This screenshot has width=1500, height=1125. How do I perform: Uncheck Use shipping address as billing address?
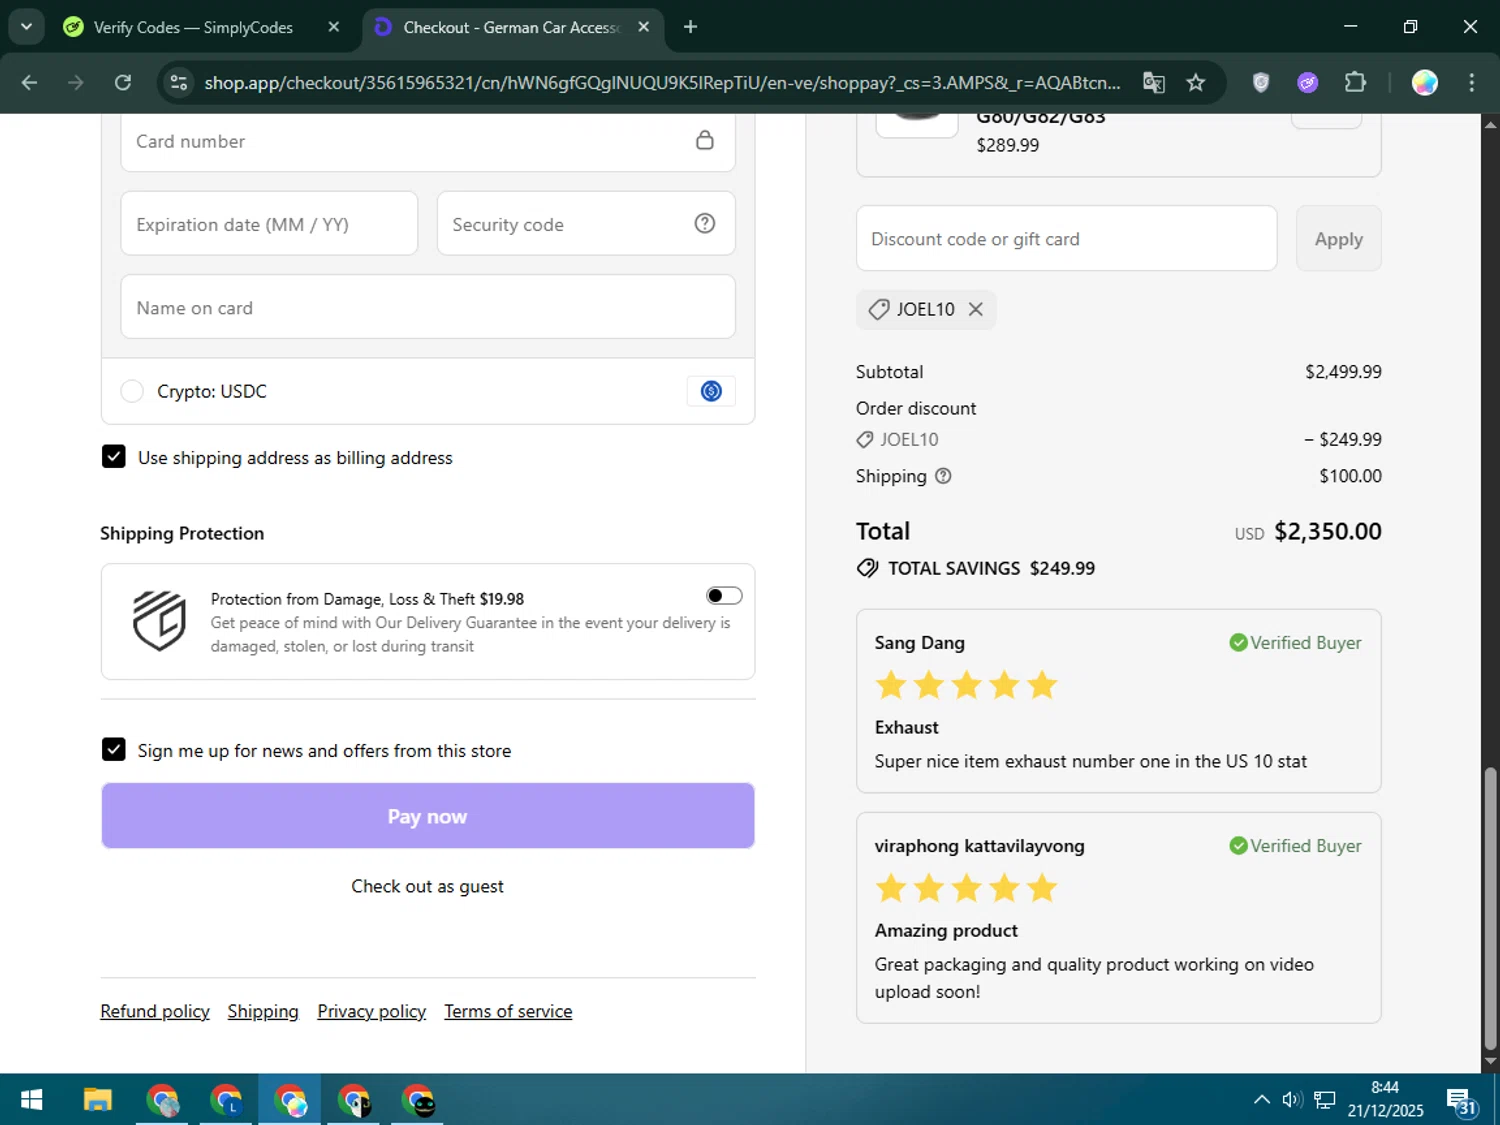coord(114,457)
